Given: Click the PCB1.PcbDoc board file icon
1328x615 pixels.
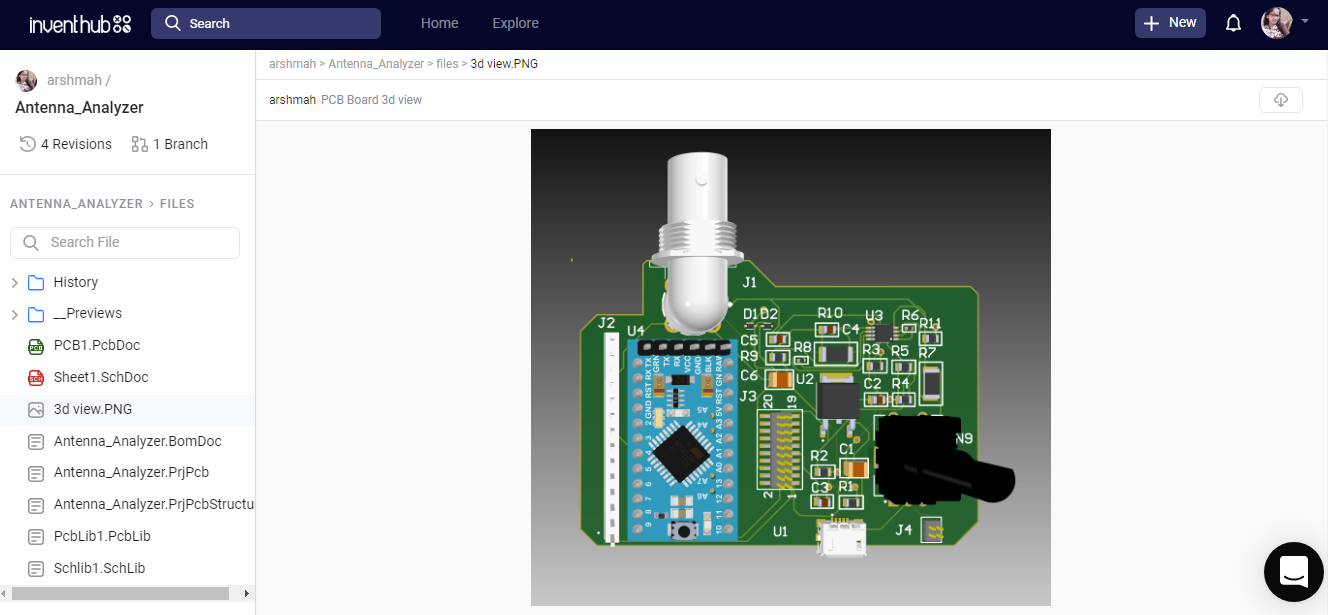Looking at the screenshot, I should [36, 345].
